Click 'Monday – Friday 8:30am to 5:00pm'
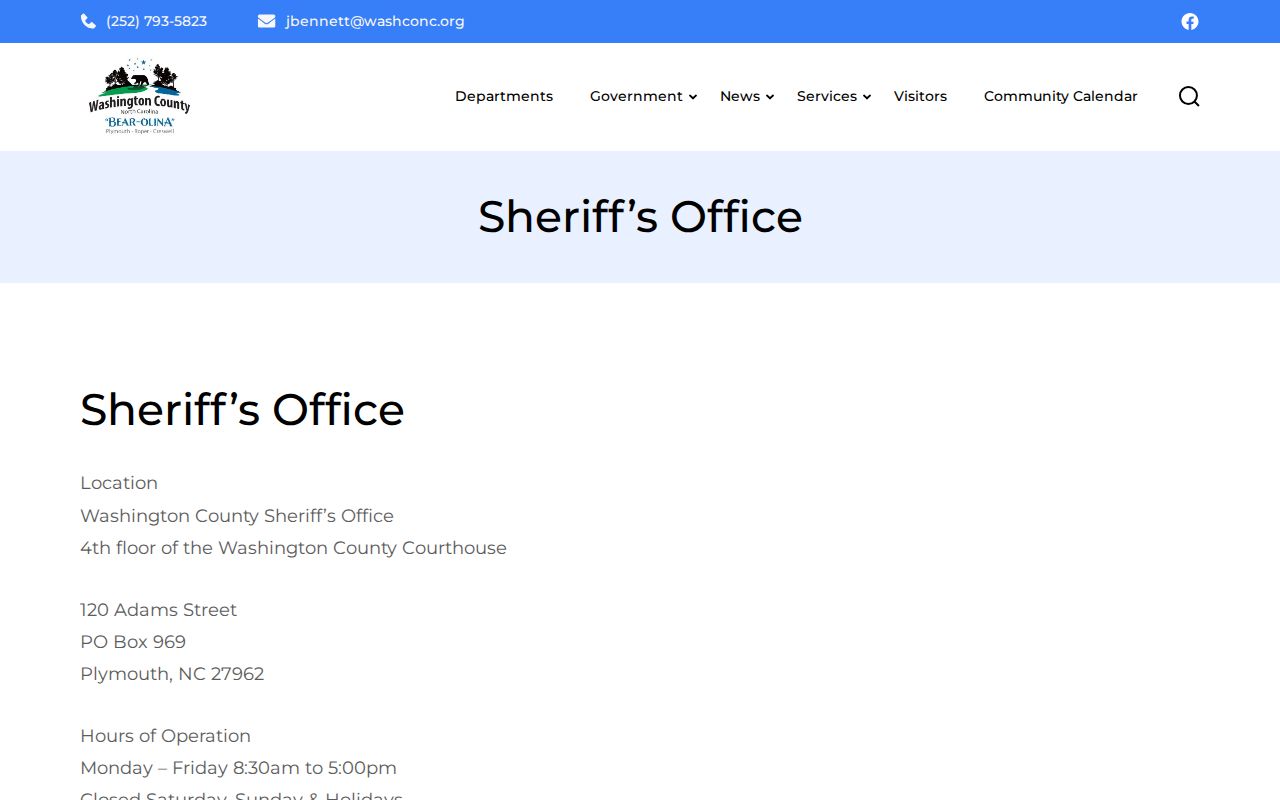The height and width of the screenshot is (800, 1280). point(238,768)
